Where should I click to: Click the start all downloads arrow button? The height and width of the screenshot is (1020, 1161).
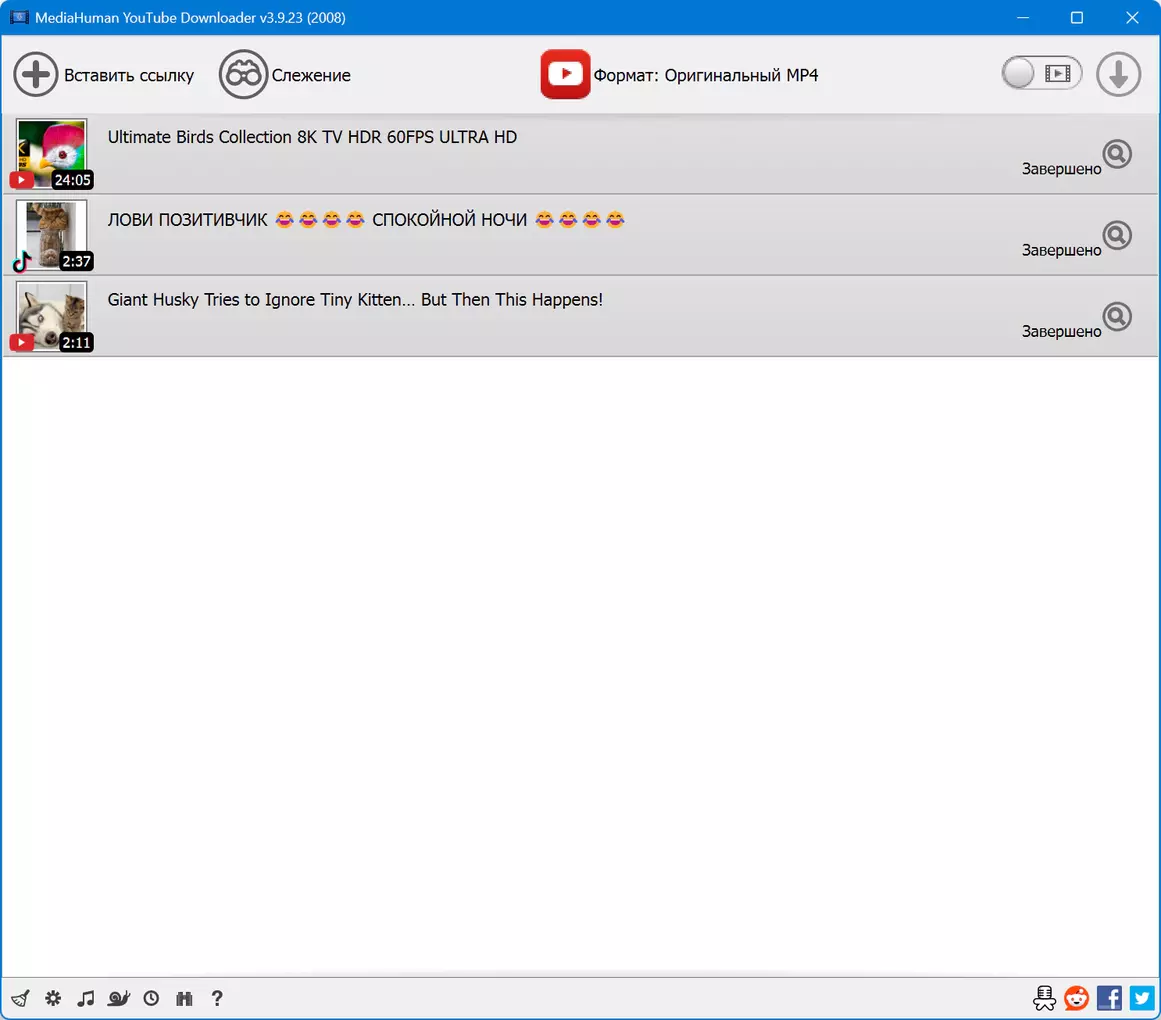(1118, 74)
